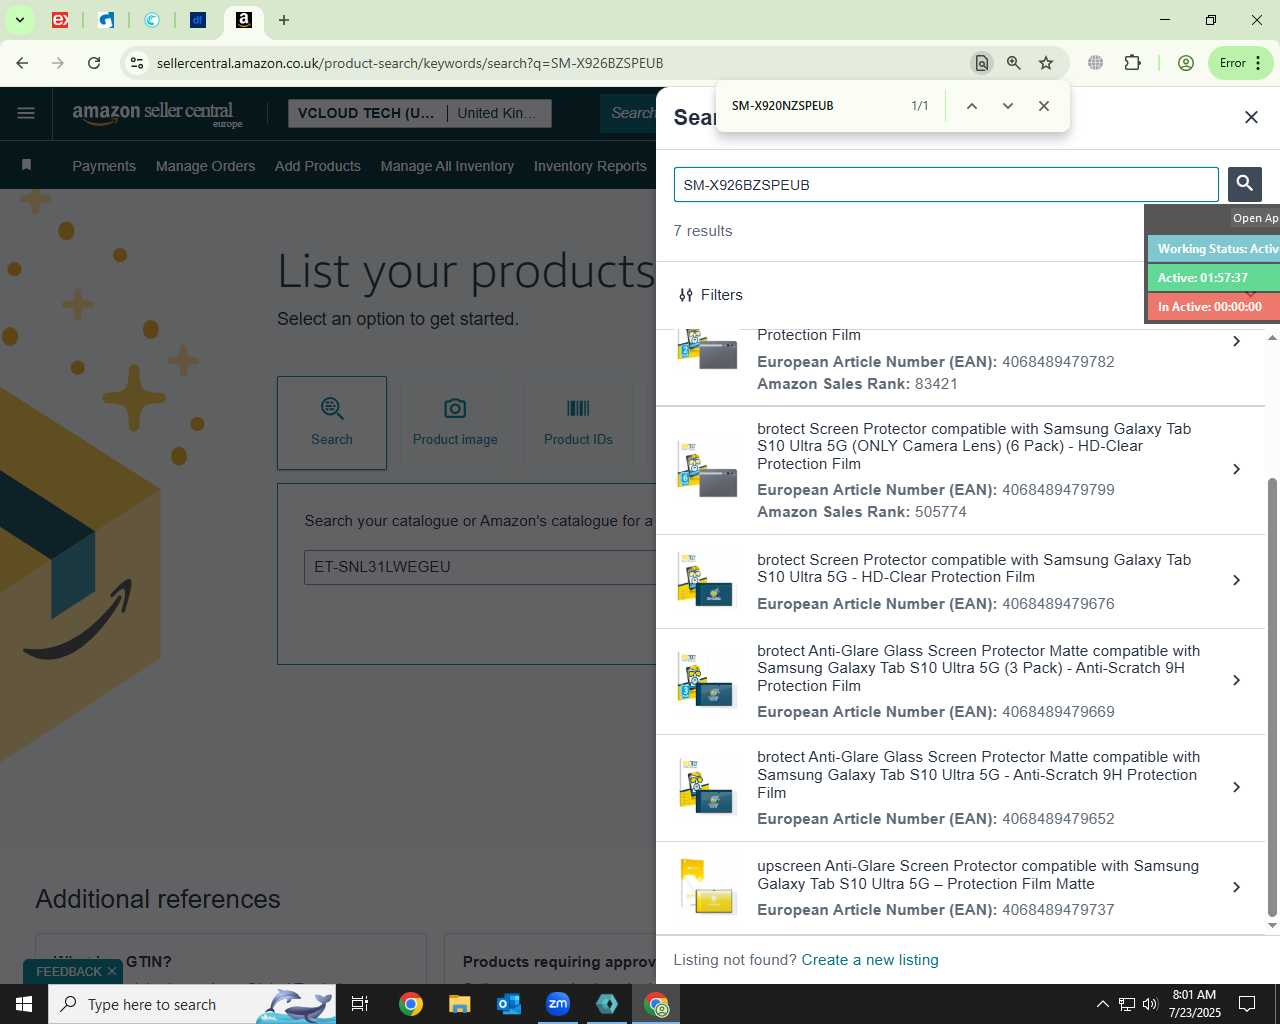Go forward in browser history
Image resolution: width=1280 pixels, height=1024 pixels.
(58, 63)
